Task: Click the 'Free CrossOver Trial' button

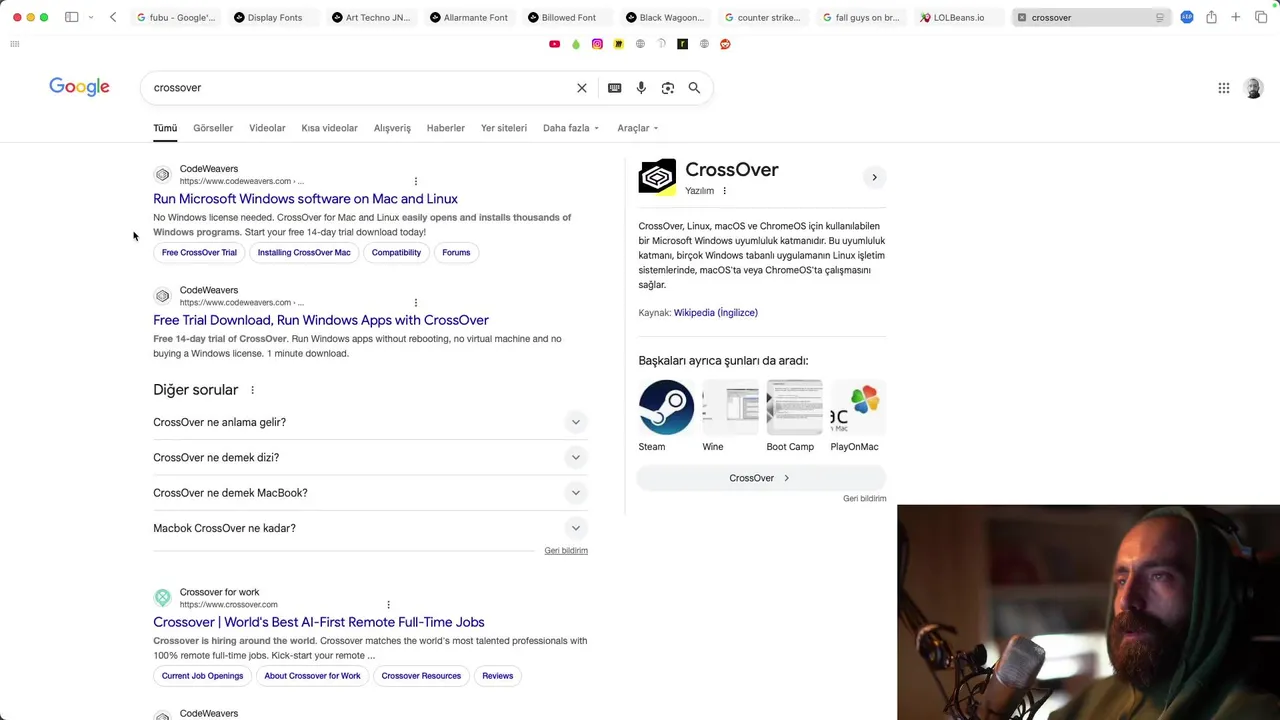Action: pyautogui.click(x=199, y=252)
